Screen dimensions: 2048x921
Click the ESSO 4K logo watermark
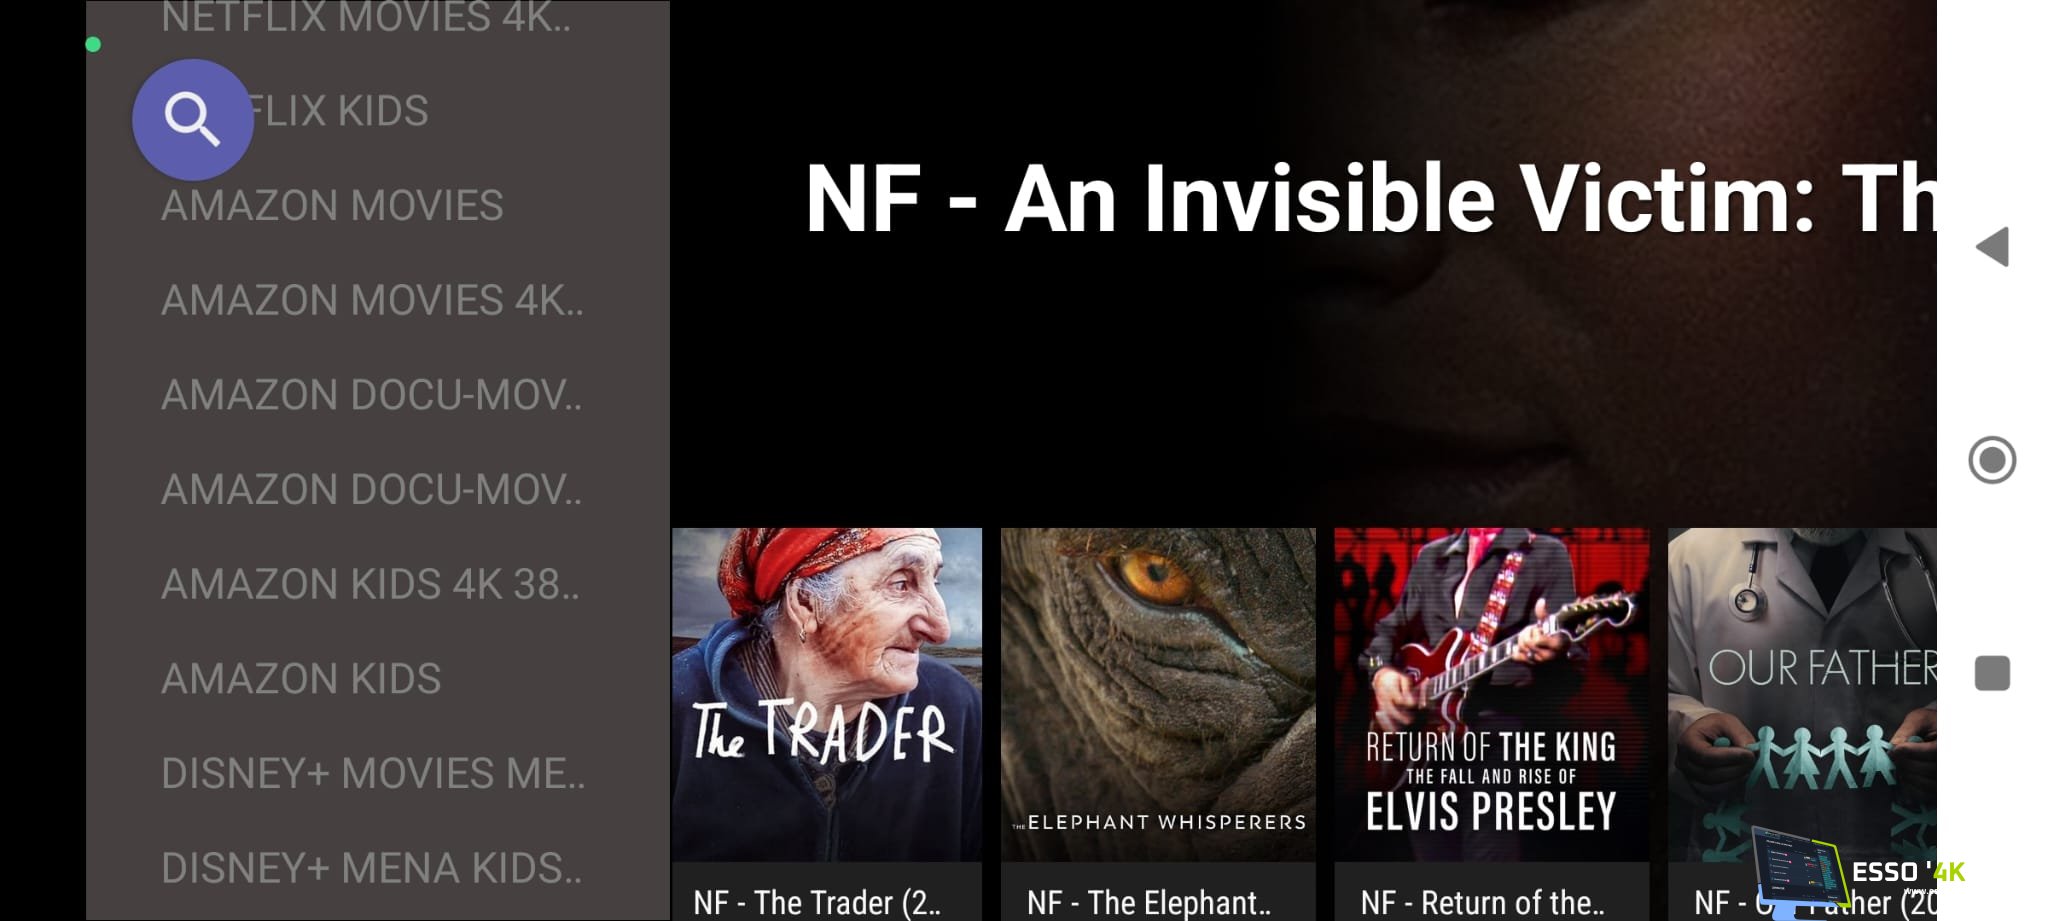1860,872
